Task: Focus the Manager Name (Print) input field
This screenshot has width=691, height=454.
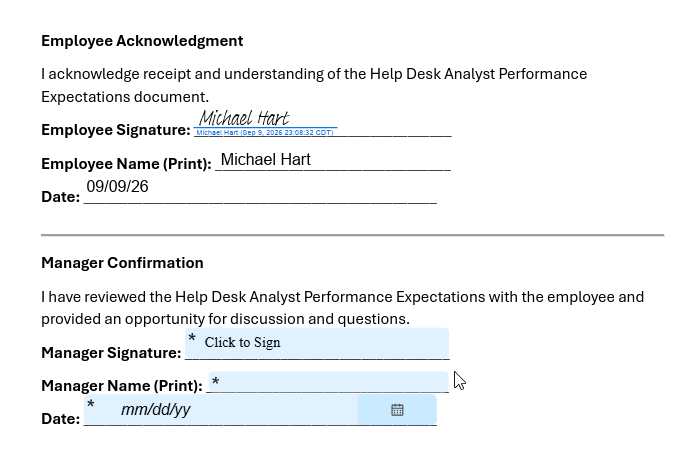Action: 328,381
